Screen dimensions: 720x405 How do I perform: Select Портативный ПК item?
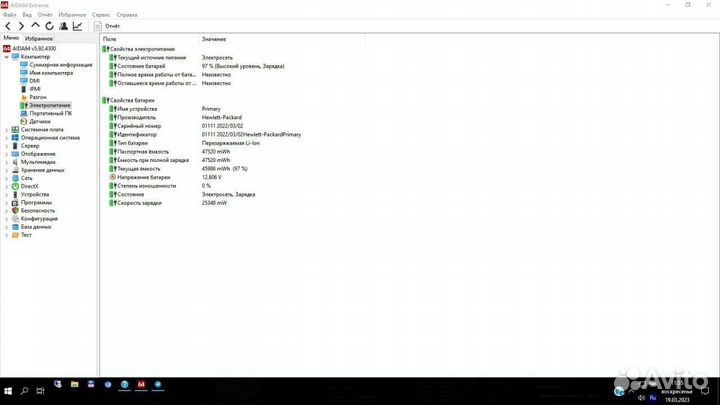point(51,113)
